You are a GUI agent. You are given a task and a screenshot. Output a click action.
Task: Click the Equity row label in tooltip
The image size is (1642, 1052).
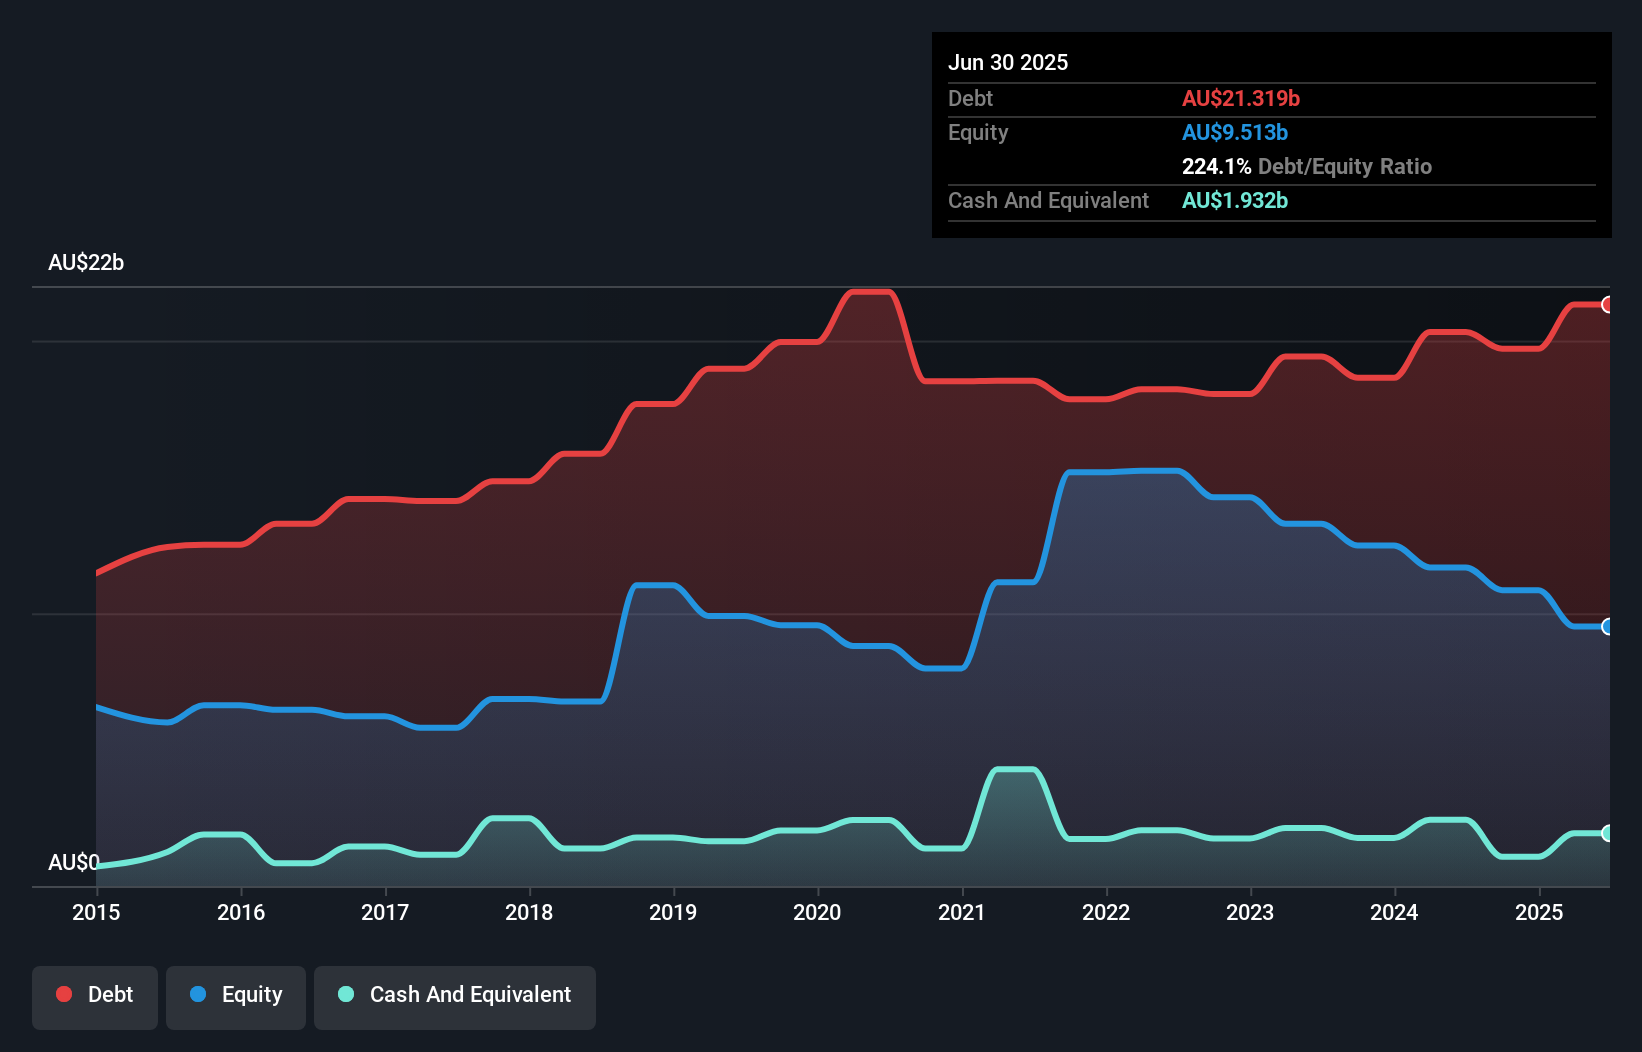978,132
